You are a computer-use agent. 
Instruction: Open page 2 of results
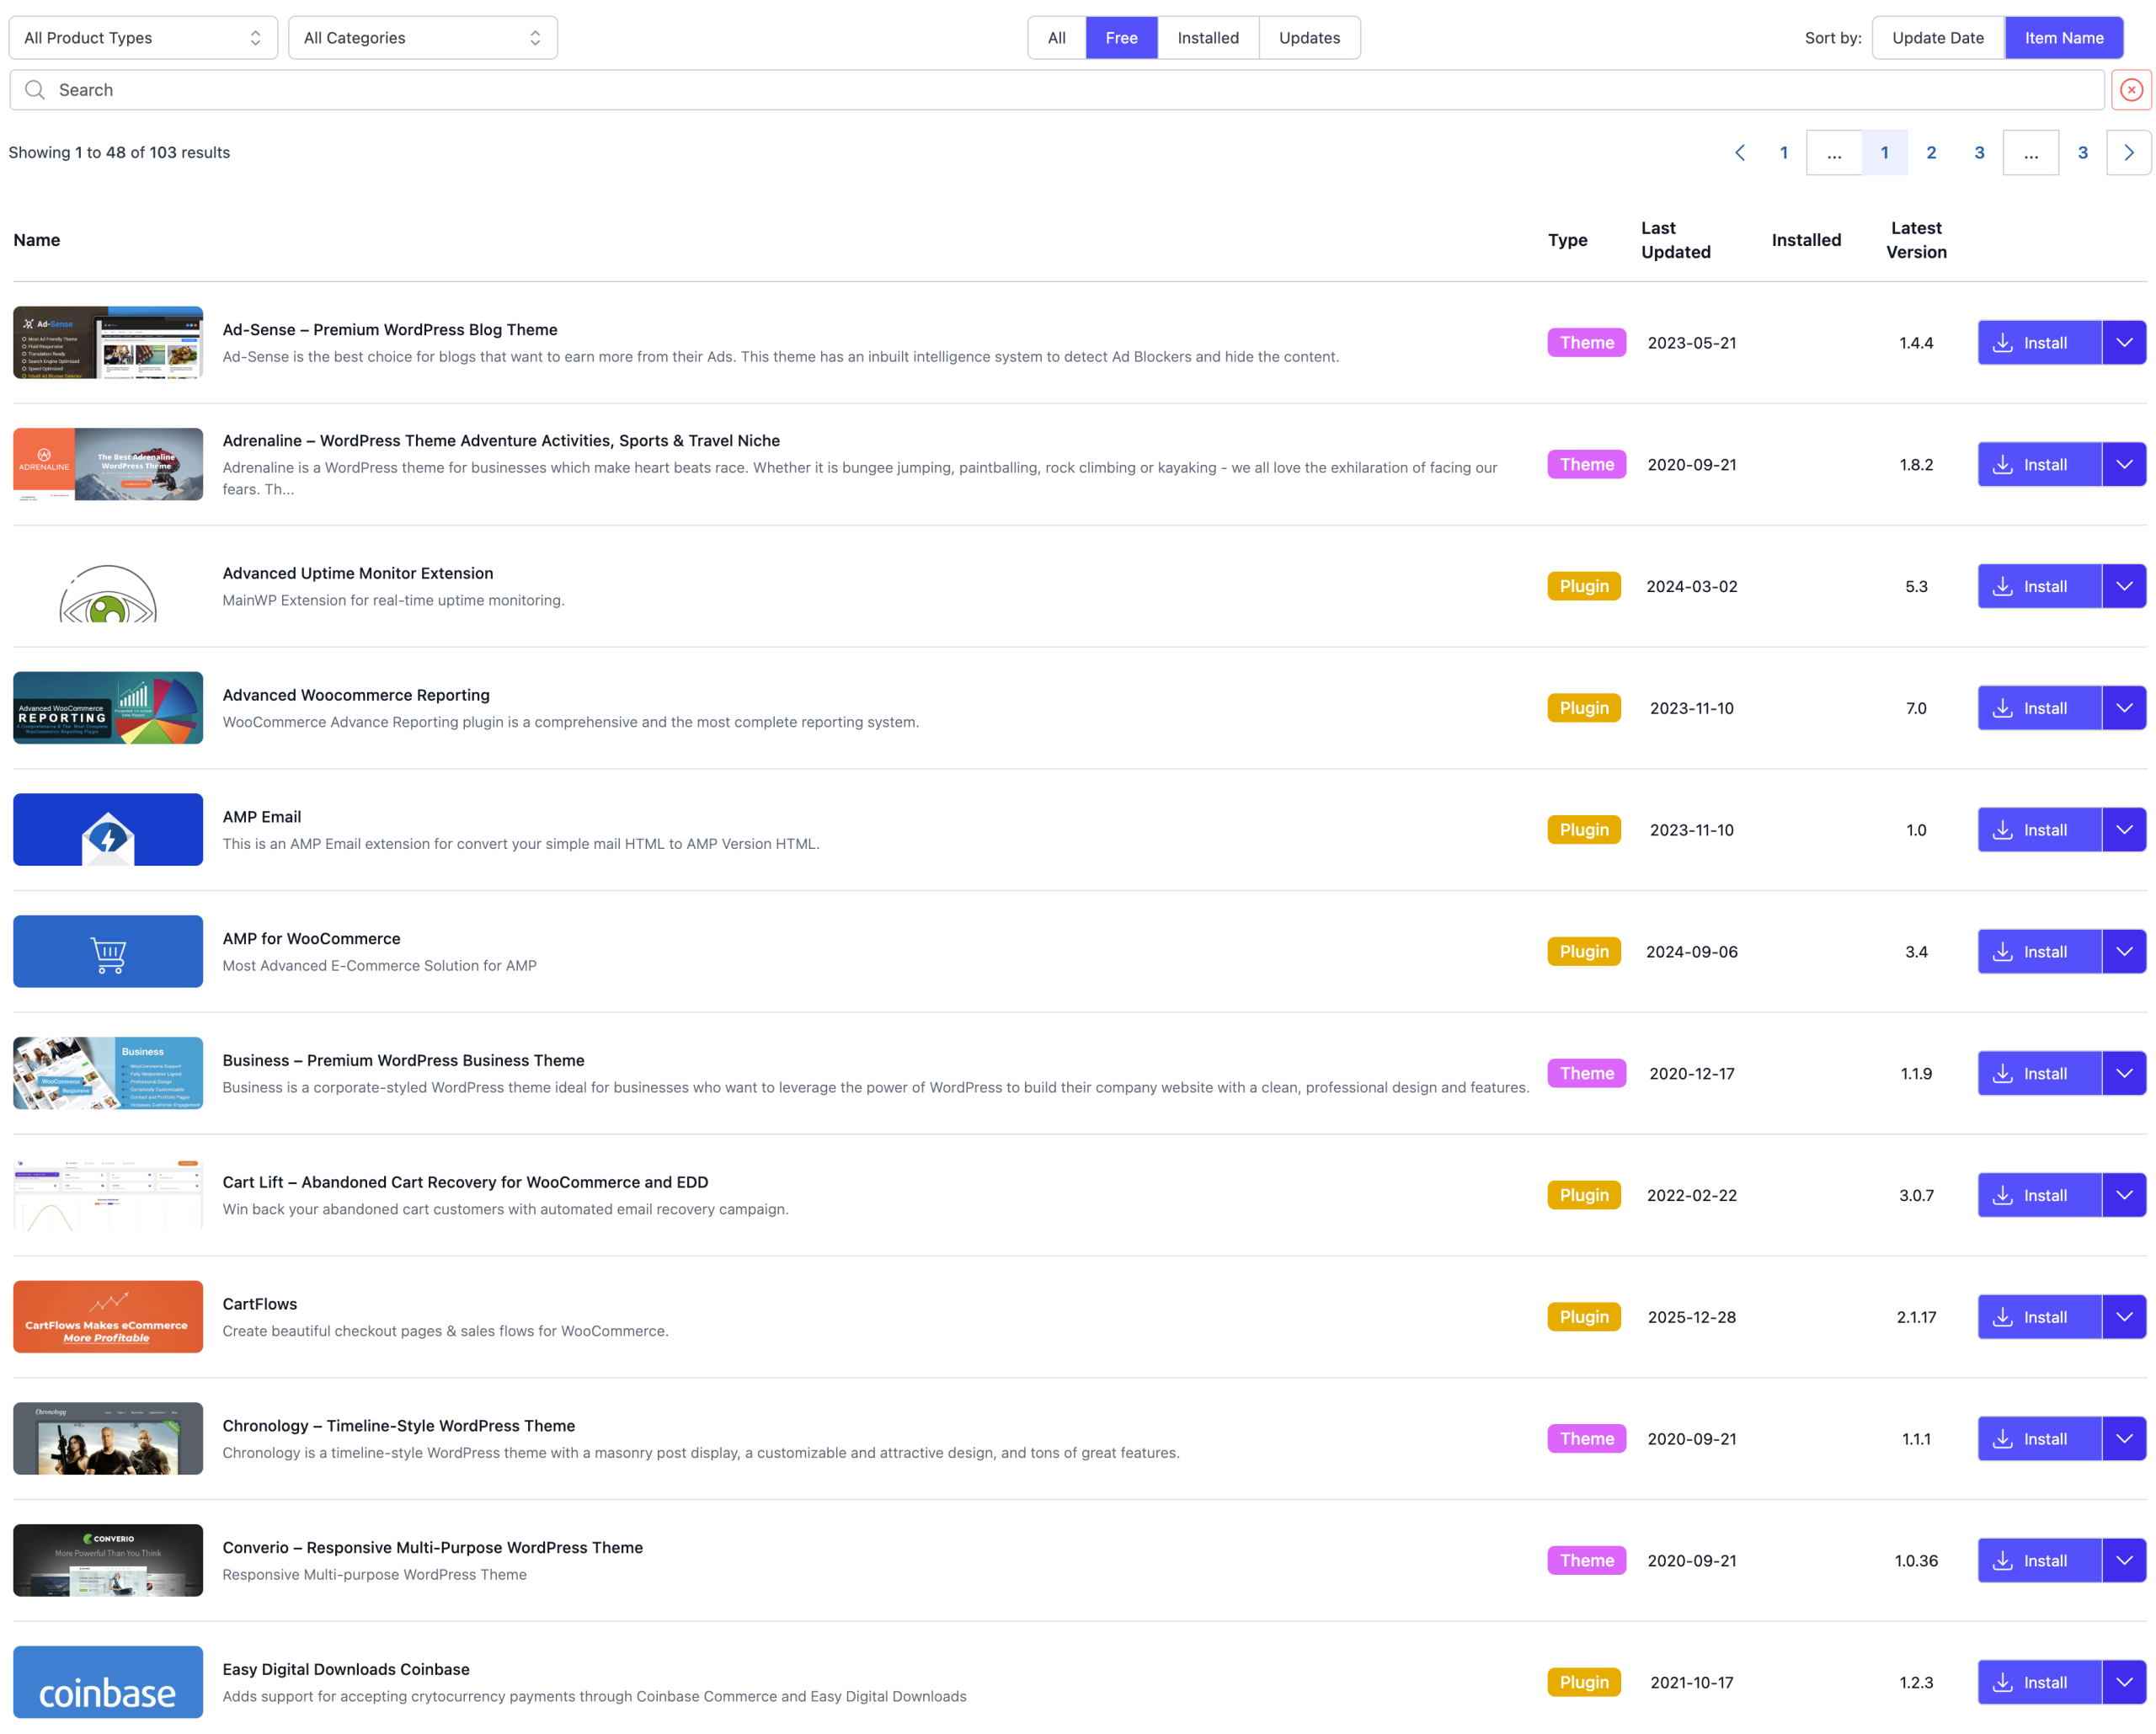click(1931, 153)
